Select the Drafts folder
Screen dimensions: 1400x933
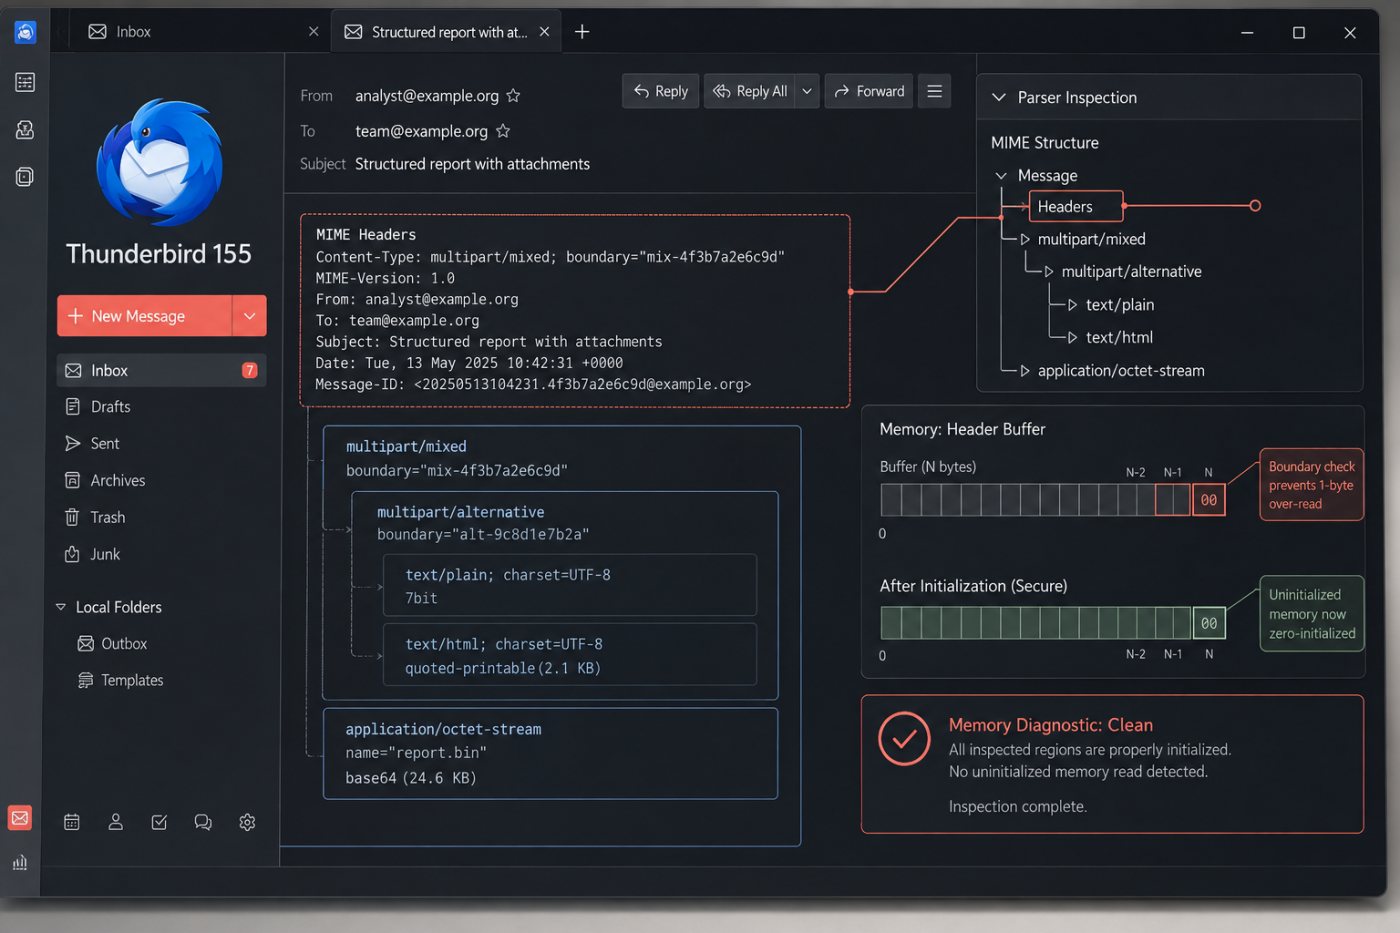161,407
